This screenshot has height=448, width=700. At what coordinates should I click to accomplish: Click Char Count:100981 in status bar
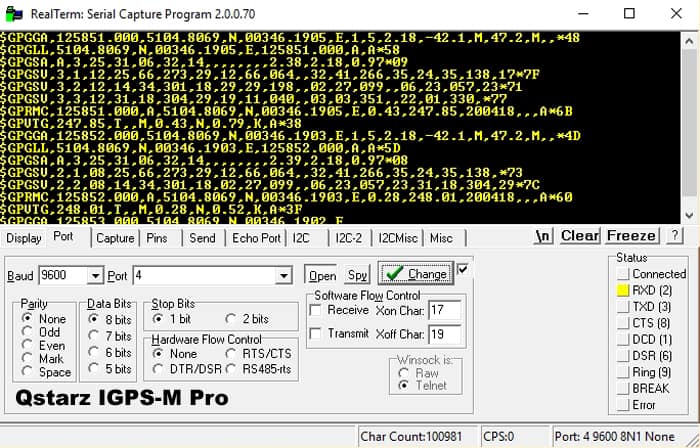coord(411,436)
